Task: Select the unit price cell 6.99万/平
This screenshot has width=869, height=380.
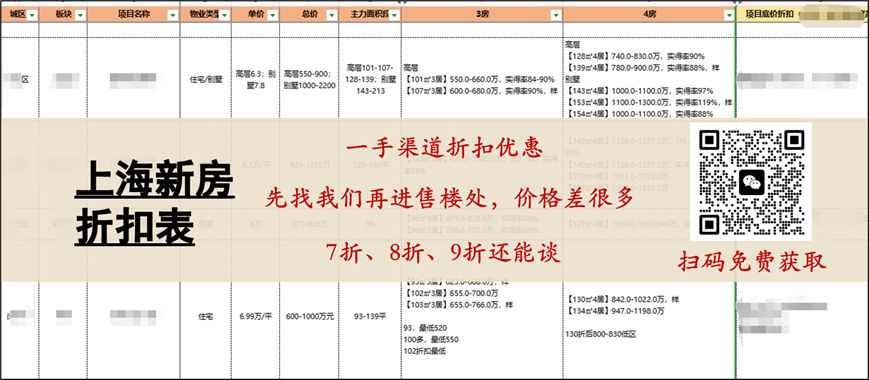Action: pos(255,317)
